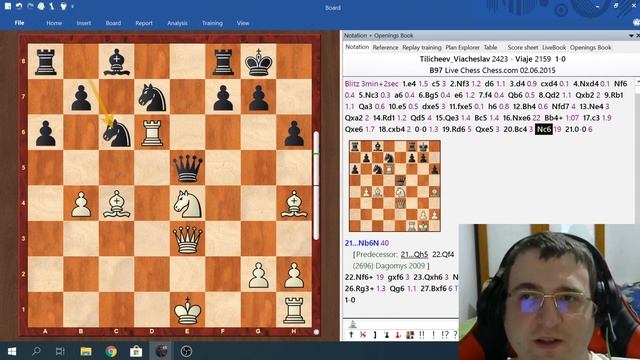Click the Redo arrow icon
Viewport: 640px width, 360px height.
click(30, 6)
